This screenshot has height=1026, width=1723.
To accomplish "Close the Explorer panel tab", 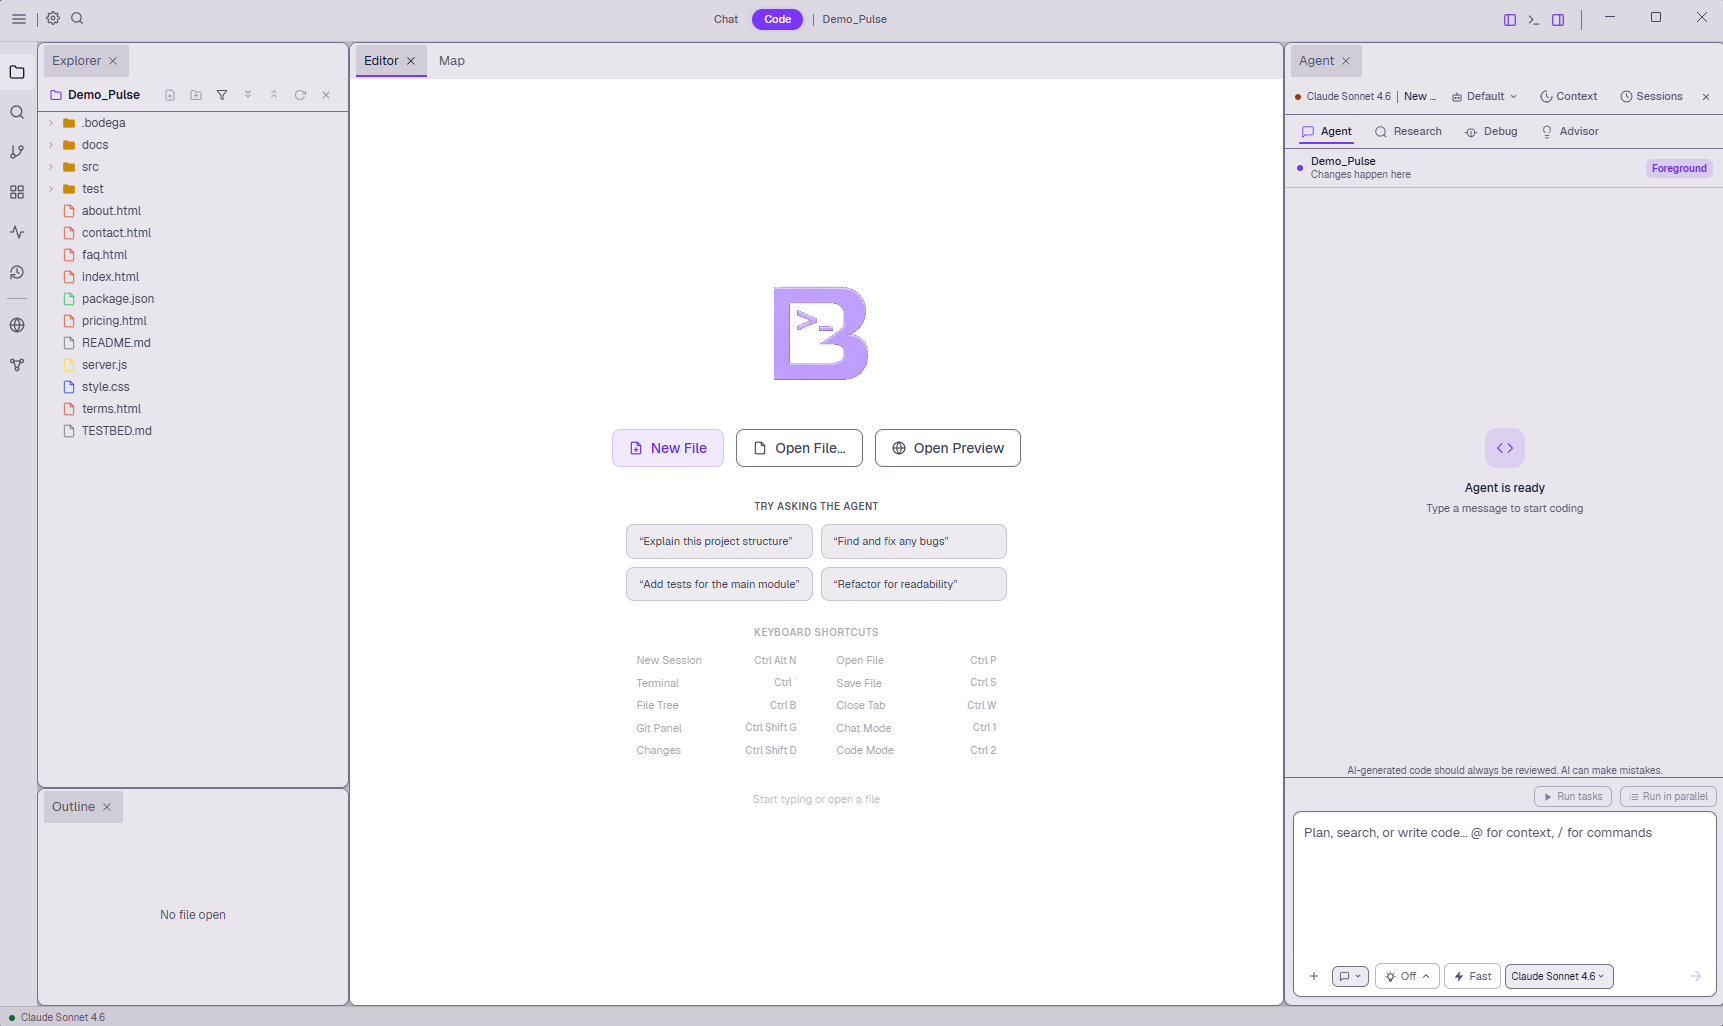I will (x=113, y=61).
